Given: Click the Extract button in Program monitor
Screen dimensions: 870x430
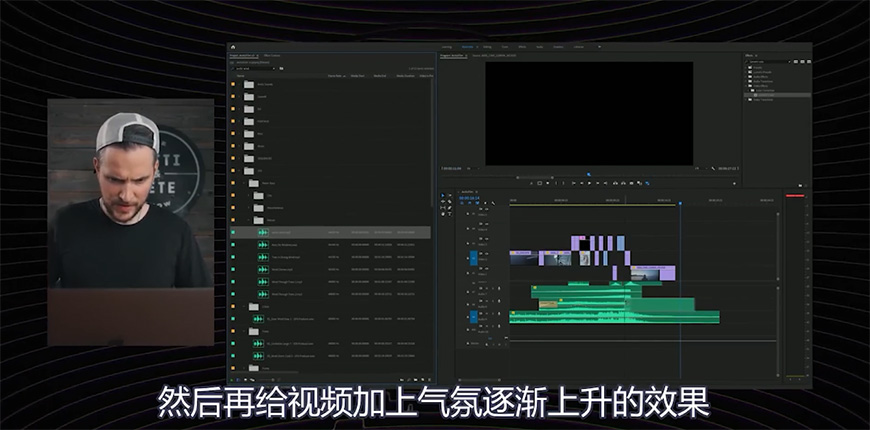Looking at the screenshot, I should [623, 183].
